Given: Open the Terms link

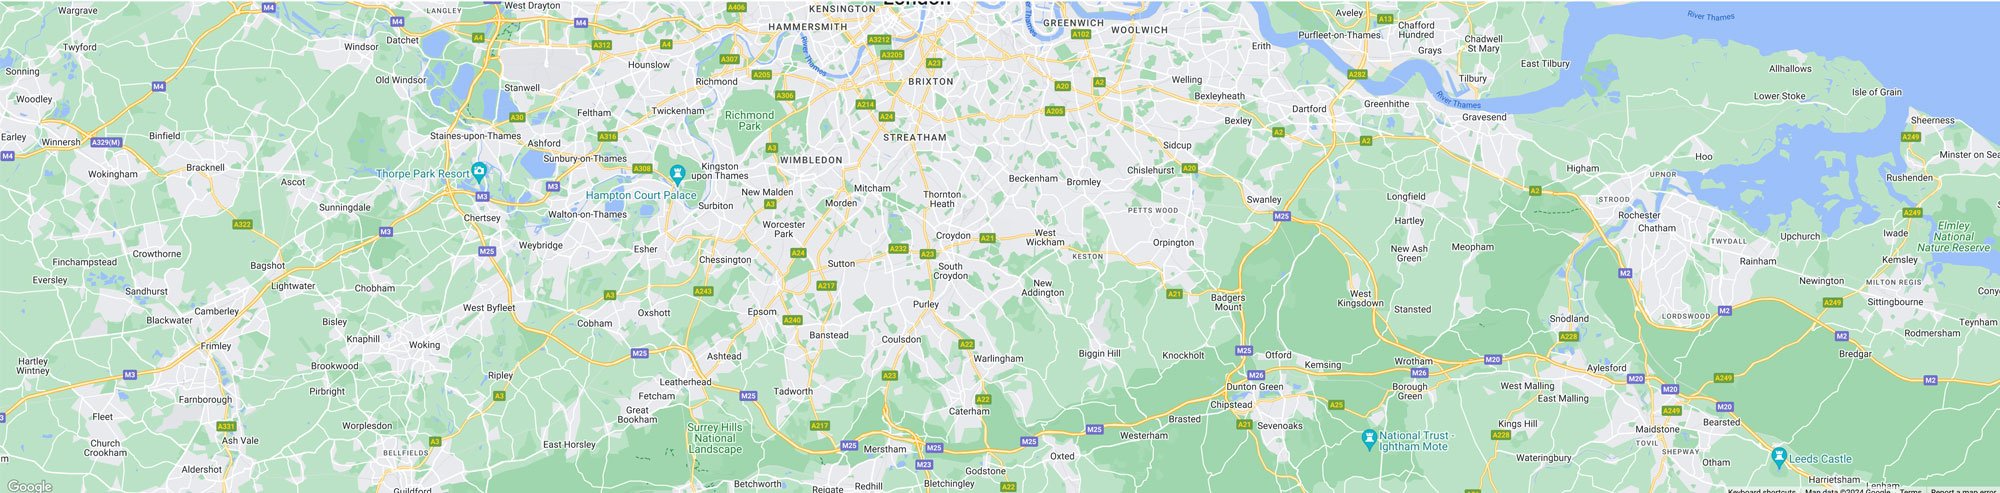Looking at the screenshot, I should pyautogui.click(x=1910, y=490).
